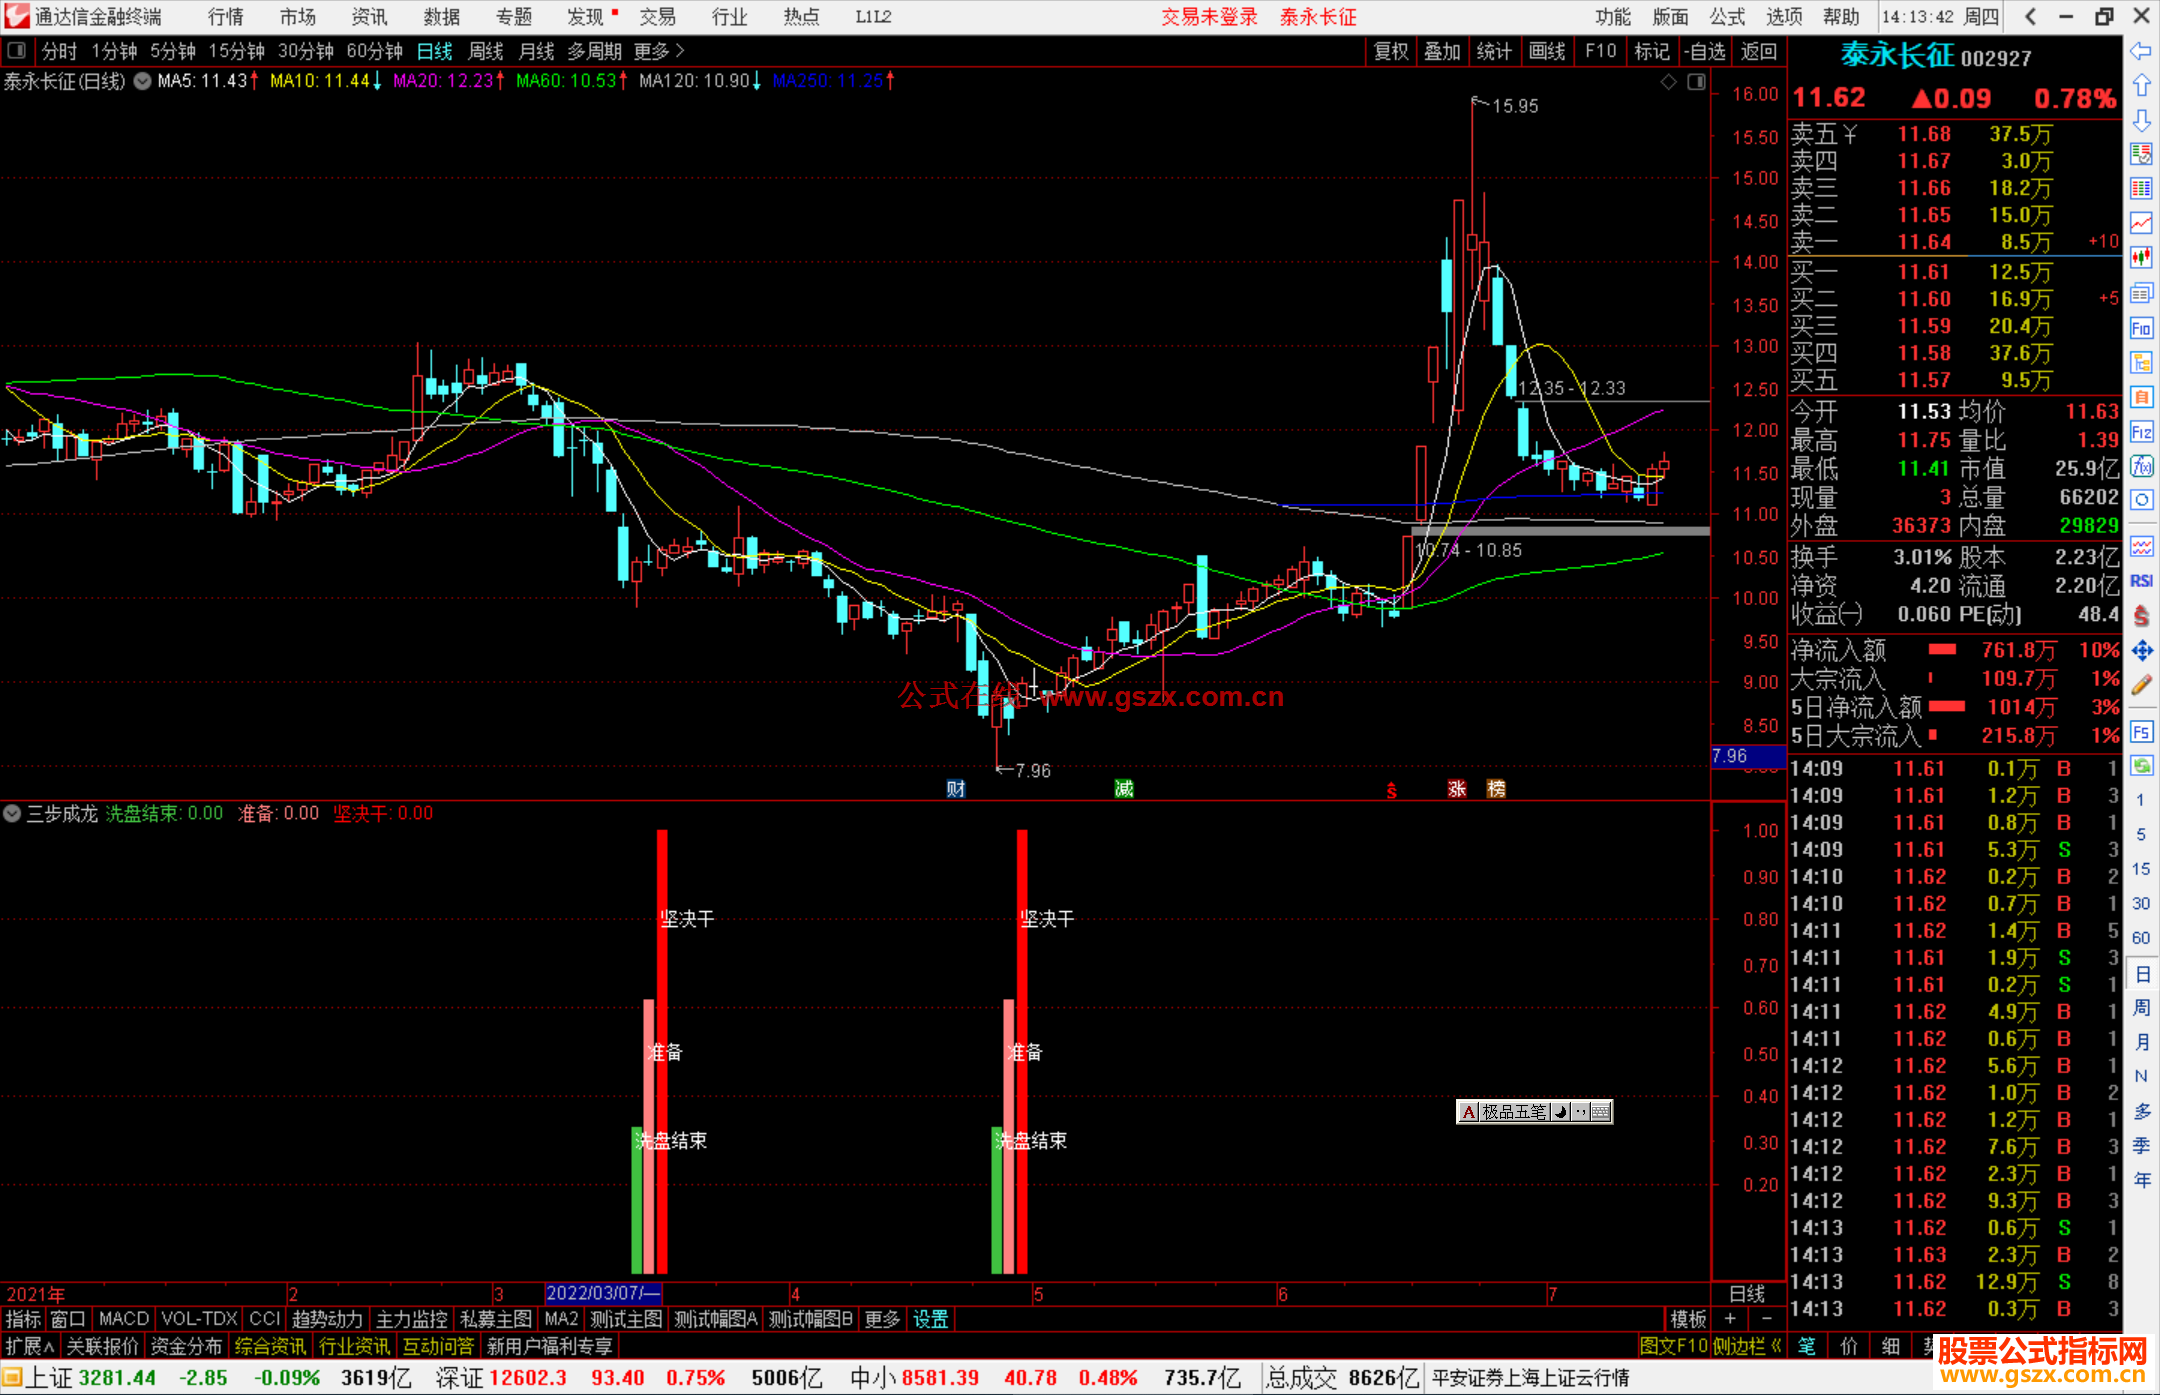Select the 15-minute period in the right sidebar
The height and width of the screenshot is (1395, 2160).
[x=2141, y=869]
